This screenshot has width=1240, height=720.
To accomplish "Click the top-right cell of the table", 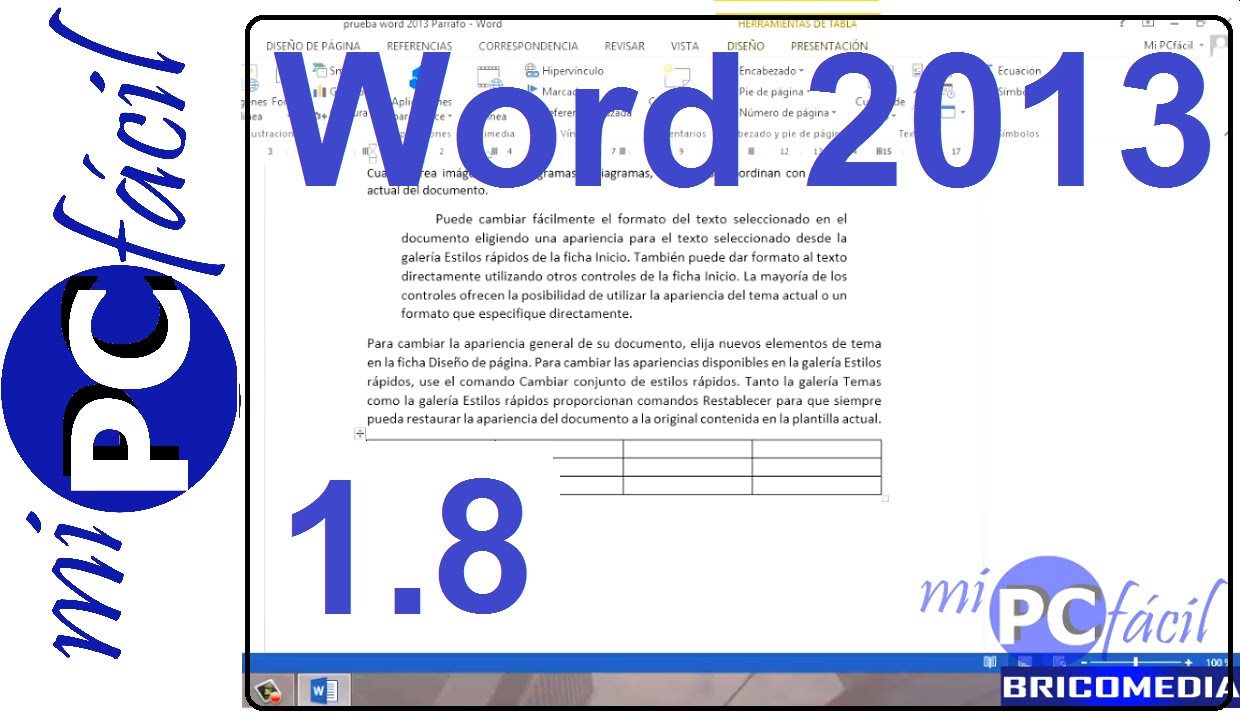I will coord(816,449).
